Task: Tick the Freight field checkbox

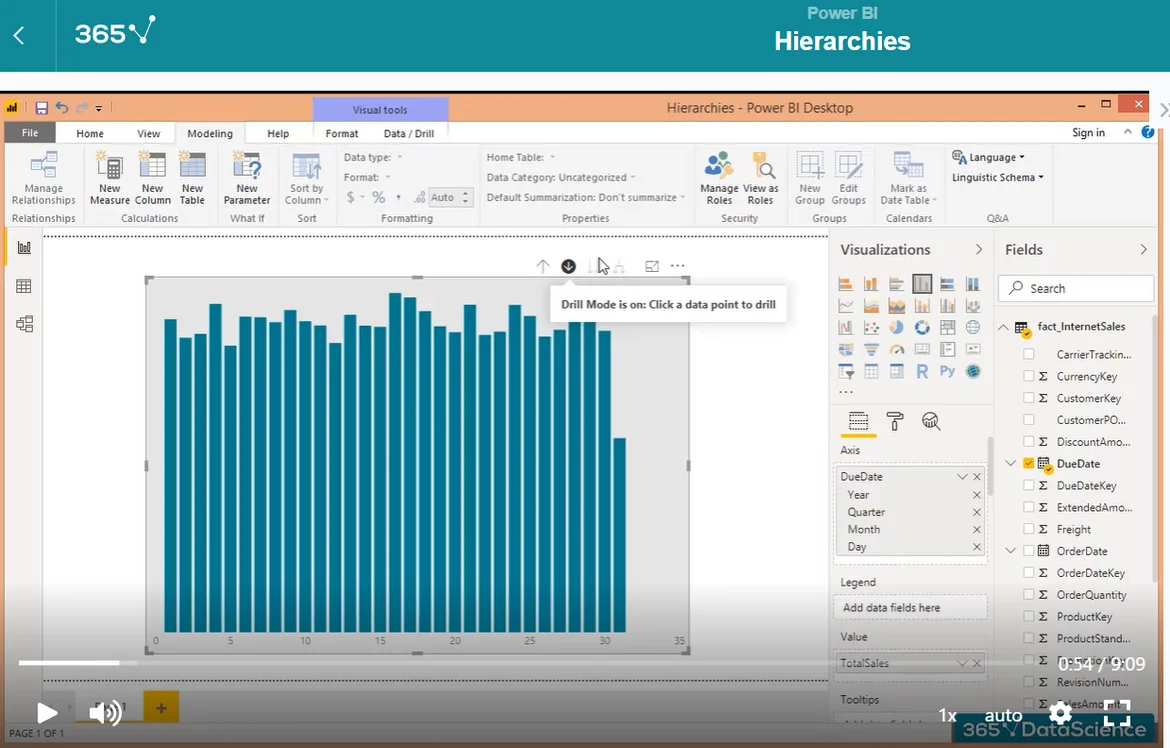Action: pos(1029,530)
